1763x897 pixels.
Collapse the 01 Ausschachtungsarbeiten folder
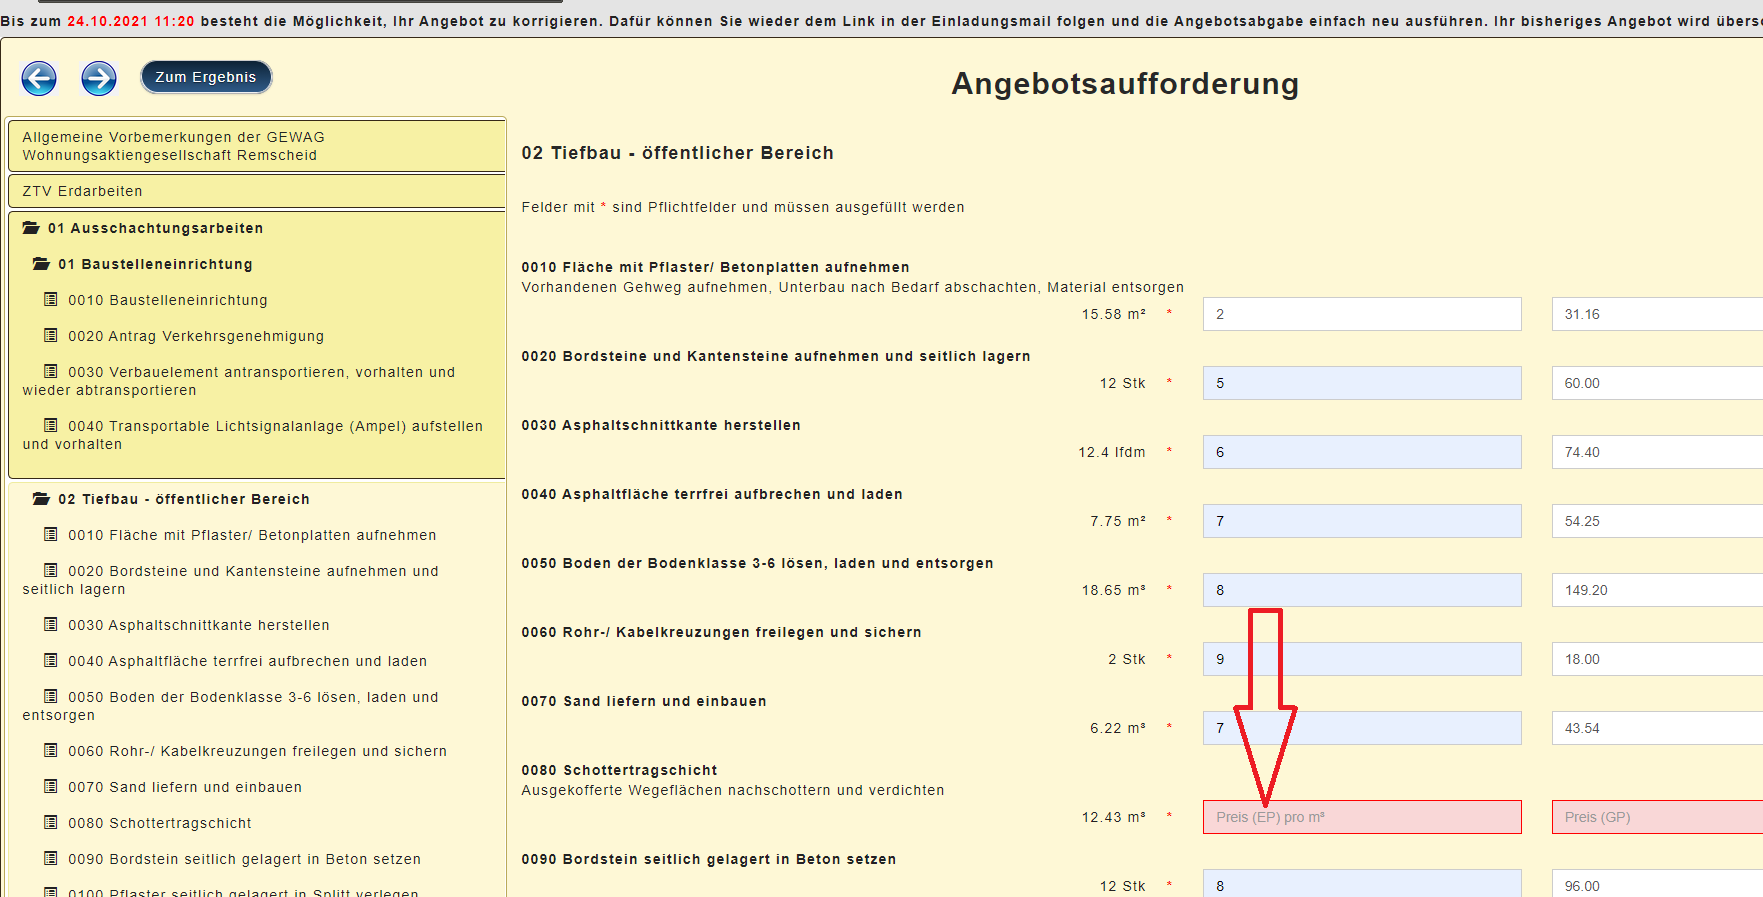pyautogui.click(x=31, y=228)
